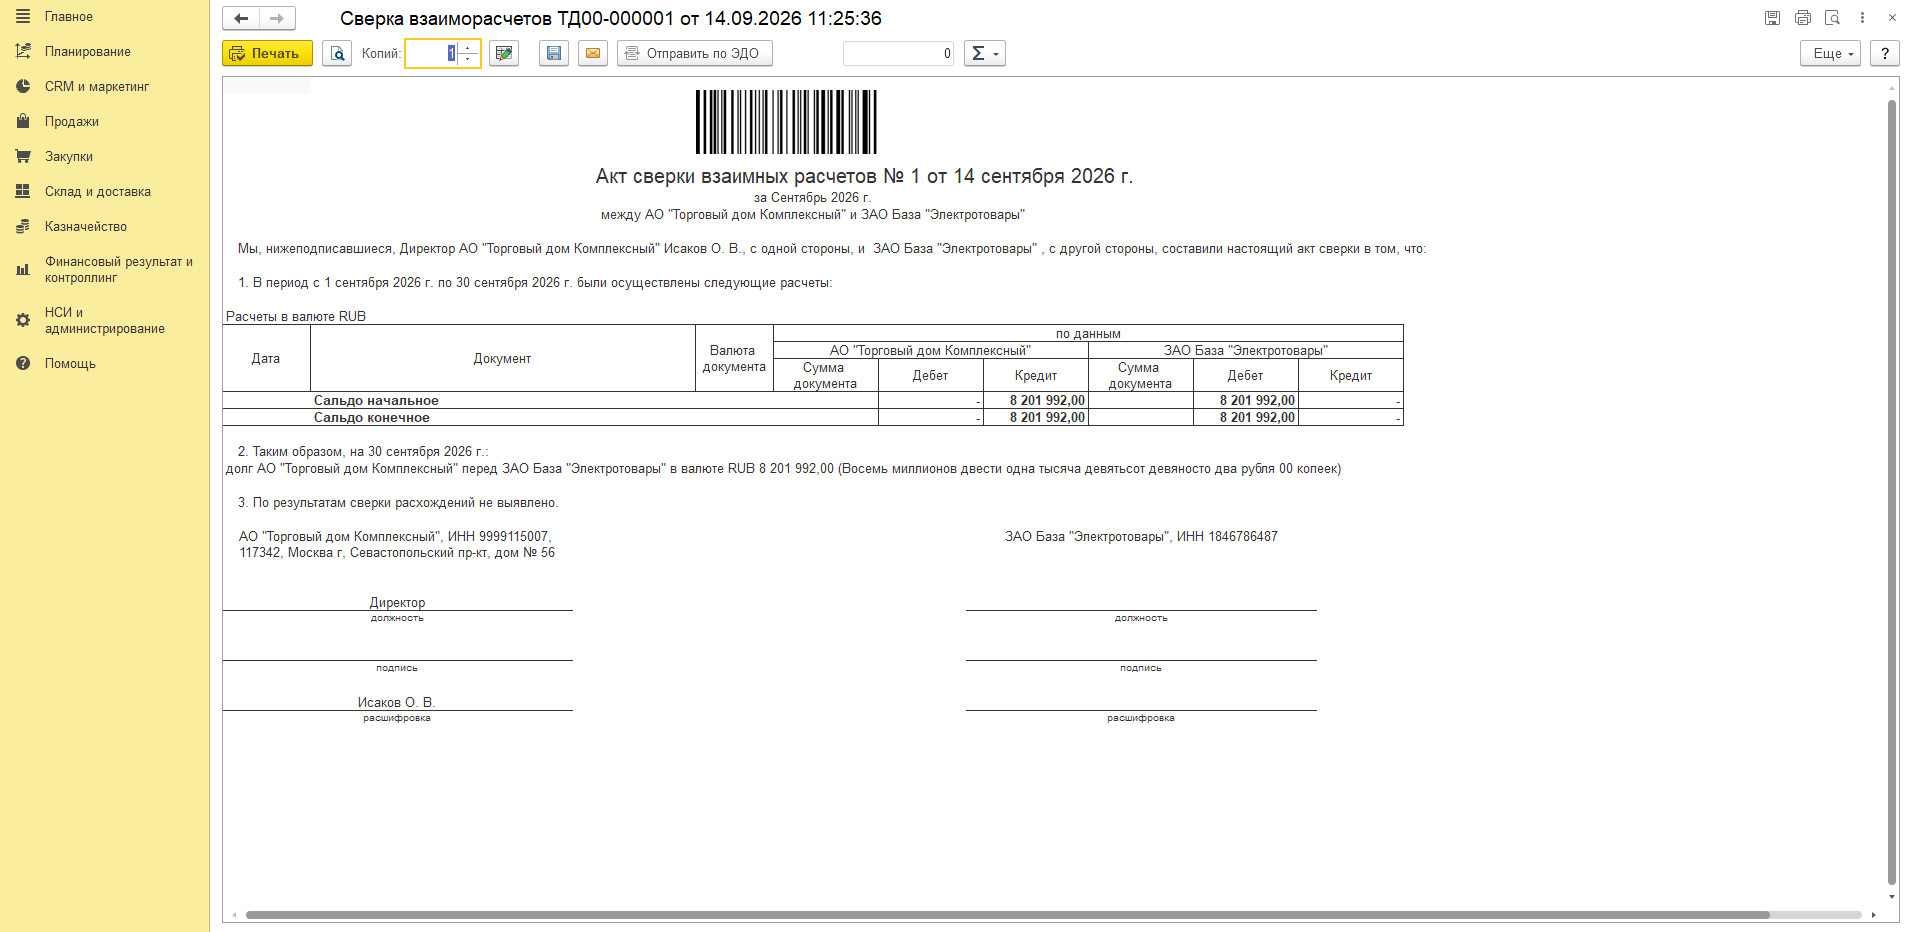
Task: Send by email using the envelope icon
Action: pyautogui.click(x=593, y=53)
